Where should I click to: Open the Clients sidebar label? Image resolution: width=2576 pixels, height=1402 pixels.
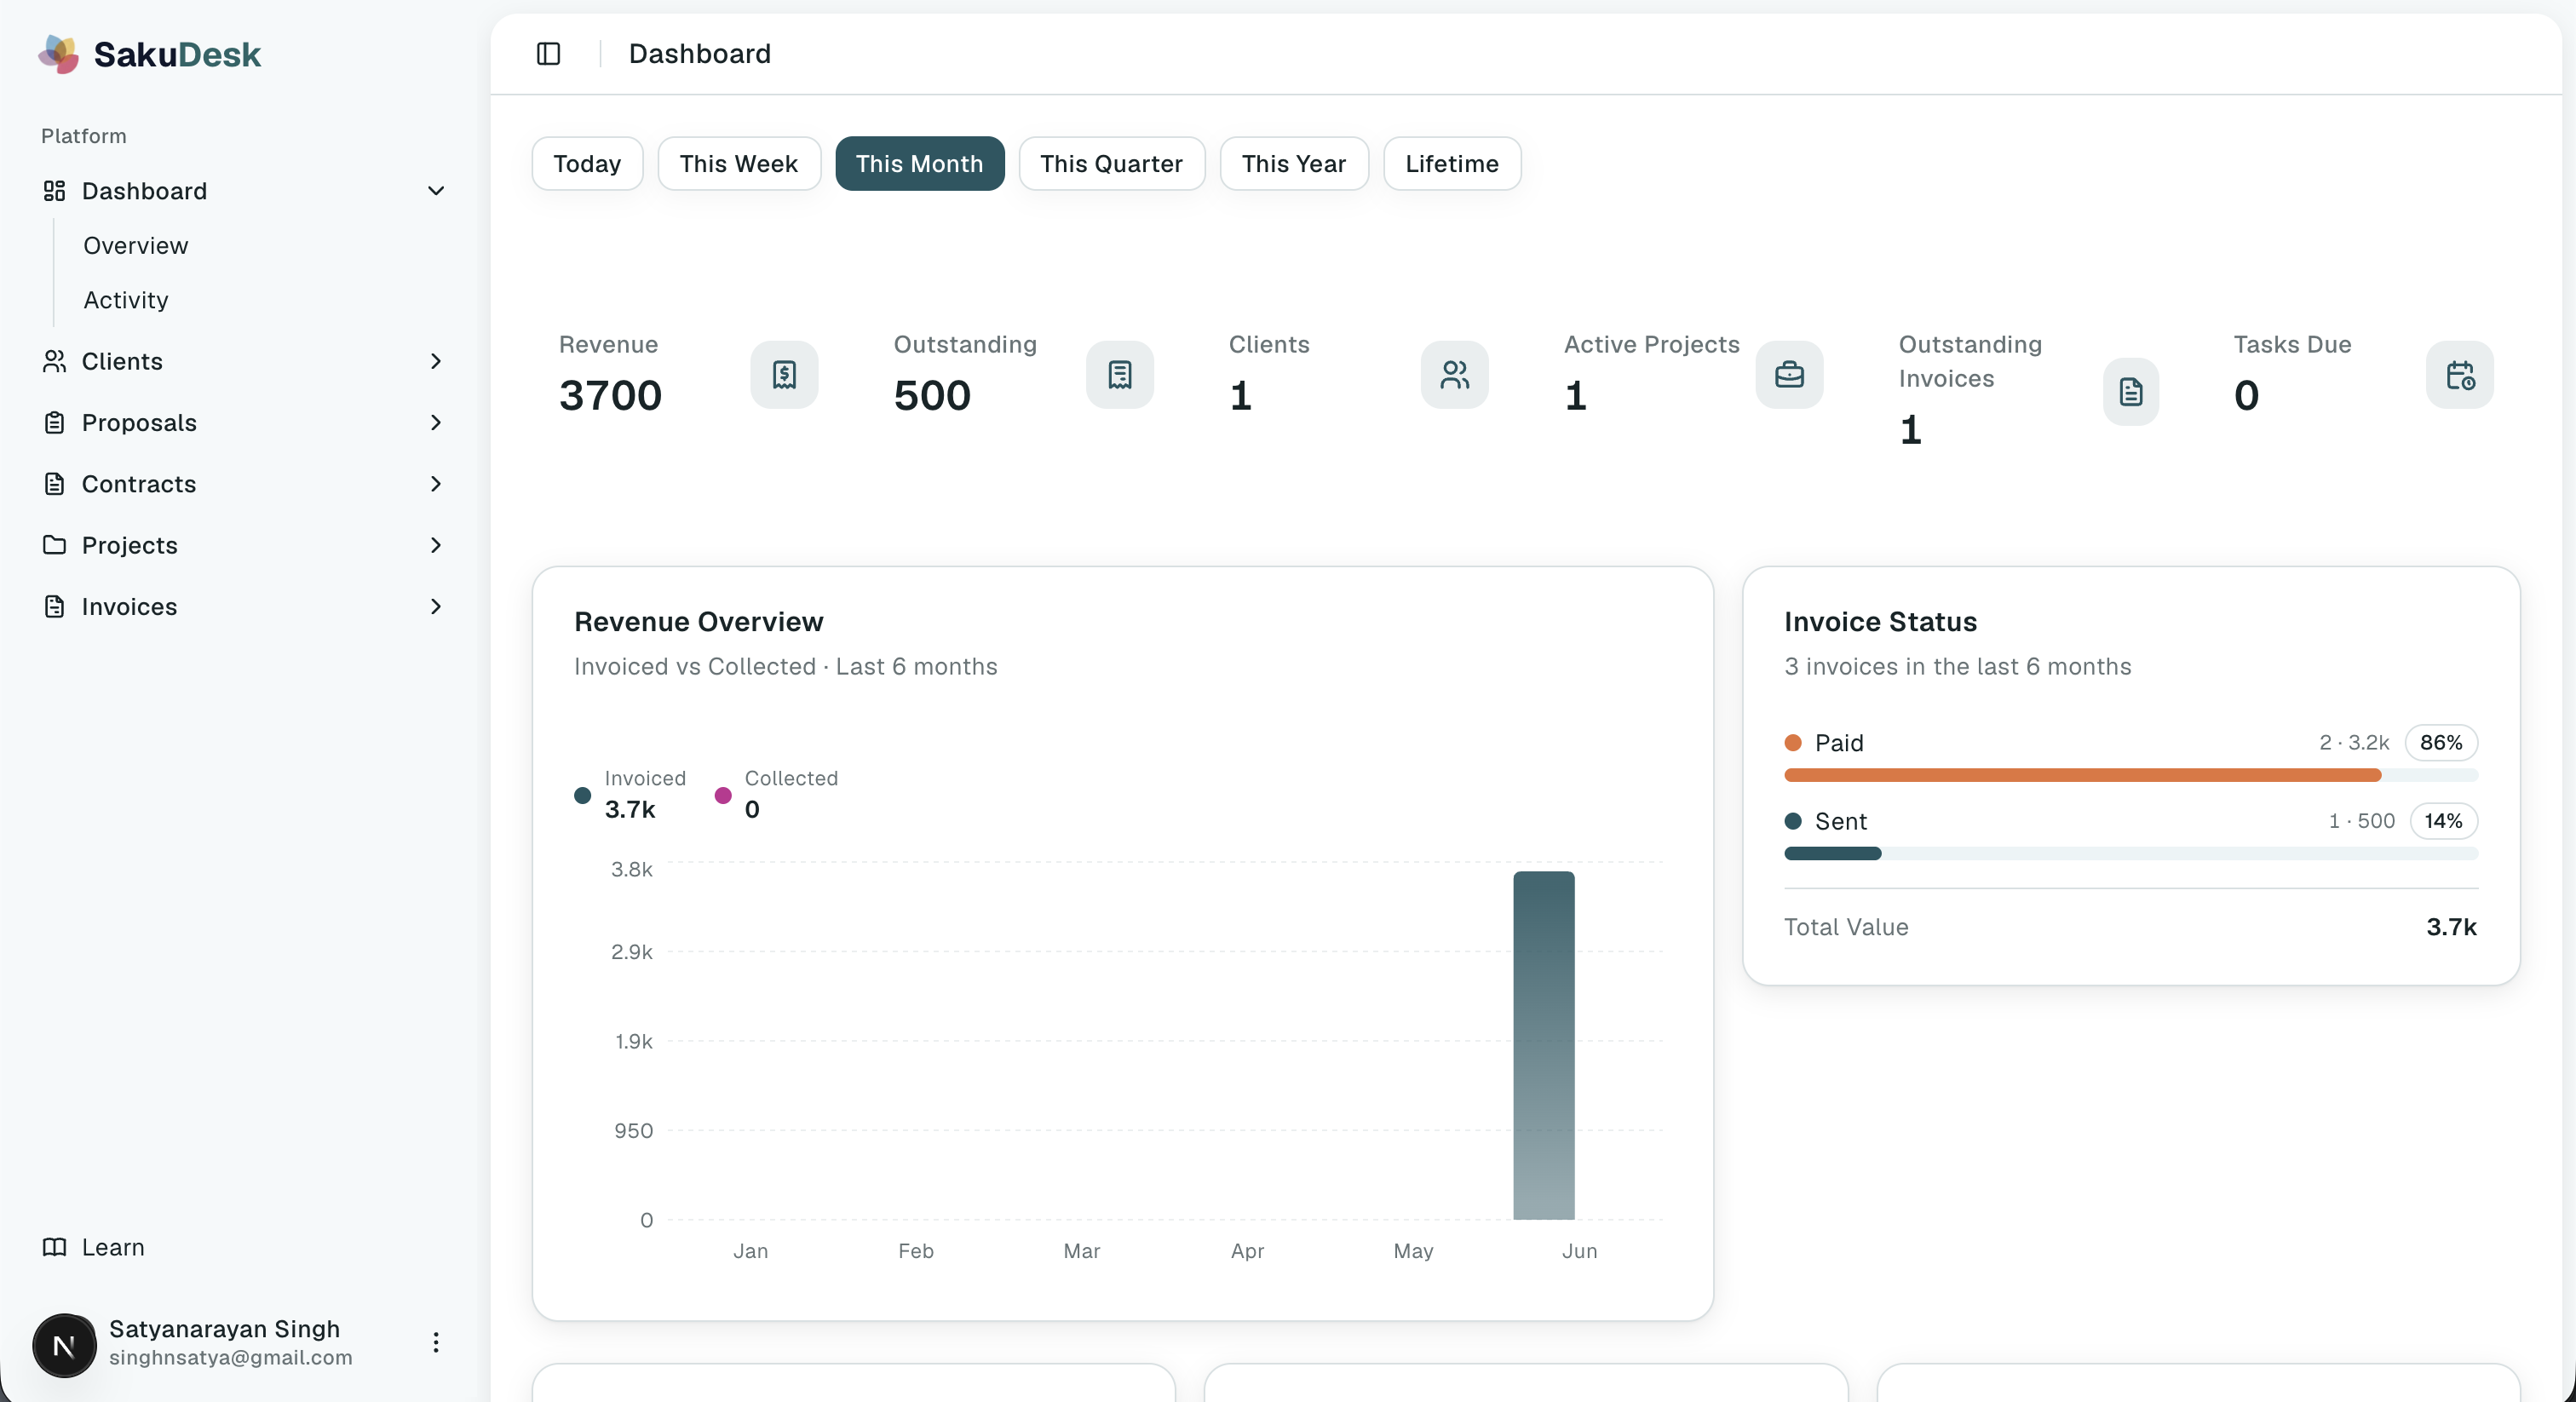(x=122, y=361)
